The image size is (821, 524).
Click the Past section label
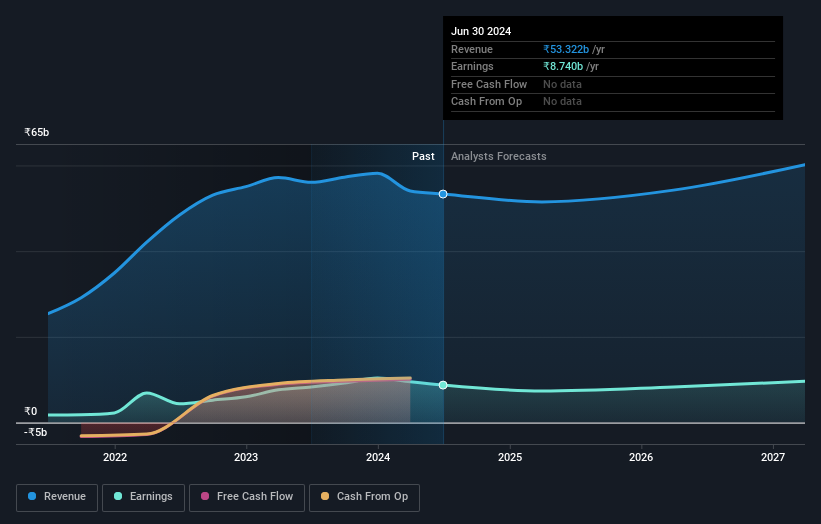coord(423,157)
